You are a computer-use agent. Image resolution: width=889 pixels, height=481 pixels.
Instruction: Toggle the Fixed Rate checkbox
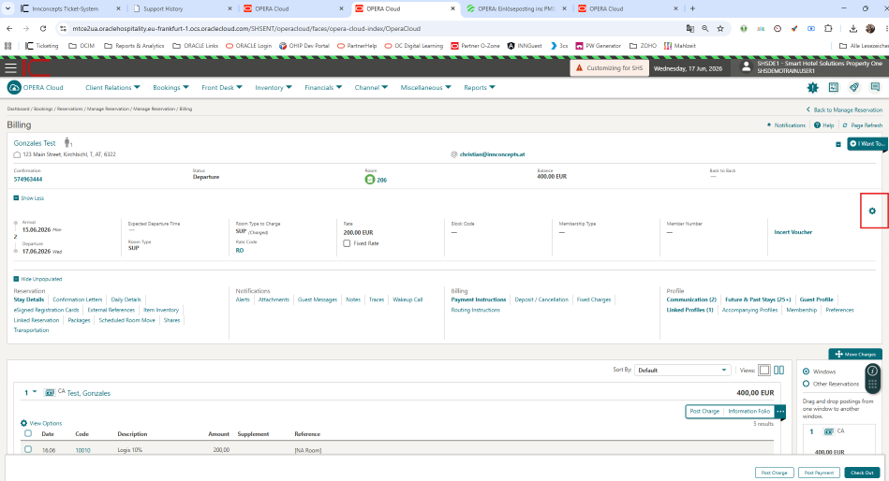(346, 243)
